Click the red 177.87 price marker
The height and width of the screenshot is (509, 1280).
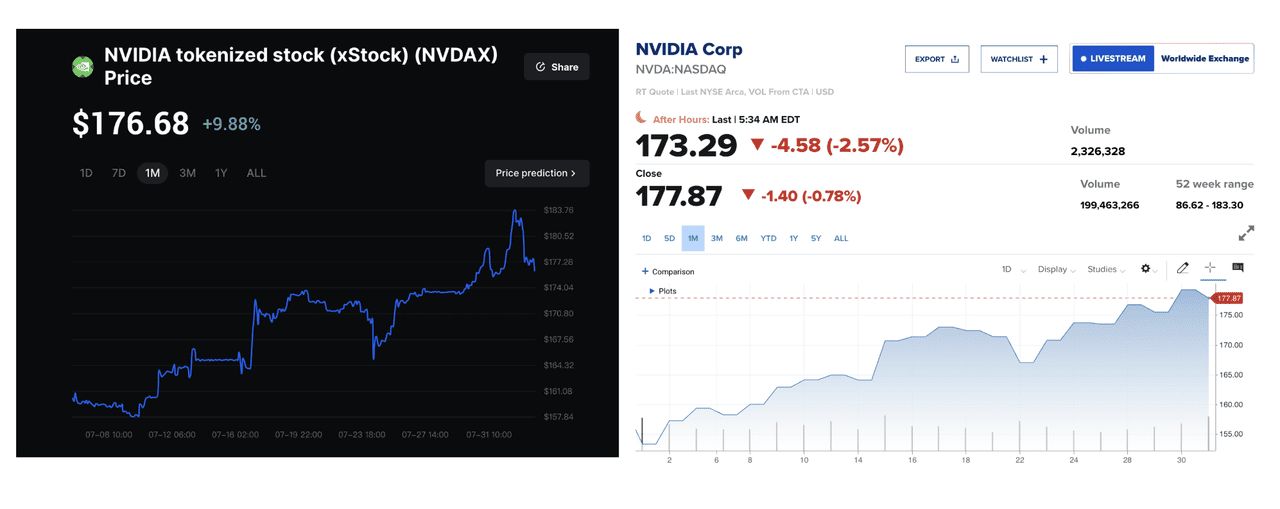[1227, 298]
